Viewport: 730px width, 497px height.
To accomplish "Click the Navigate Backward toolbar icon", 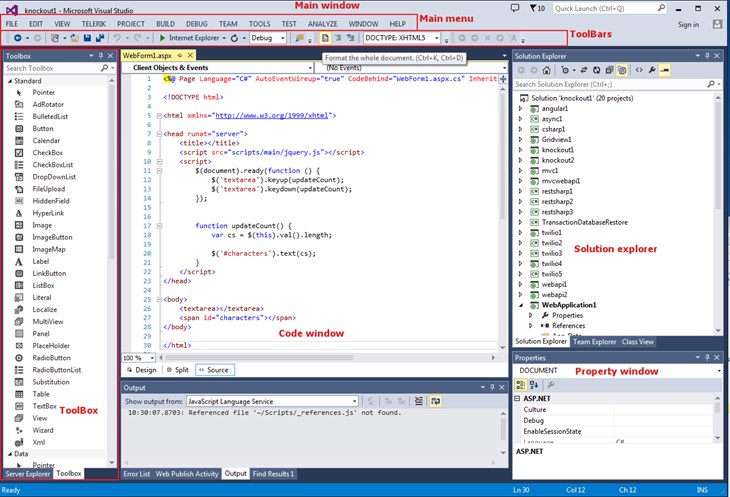I will (18, 38).
